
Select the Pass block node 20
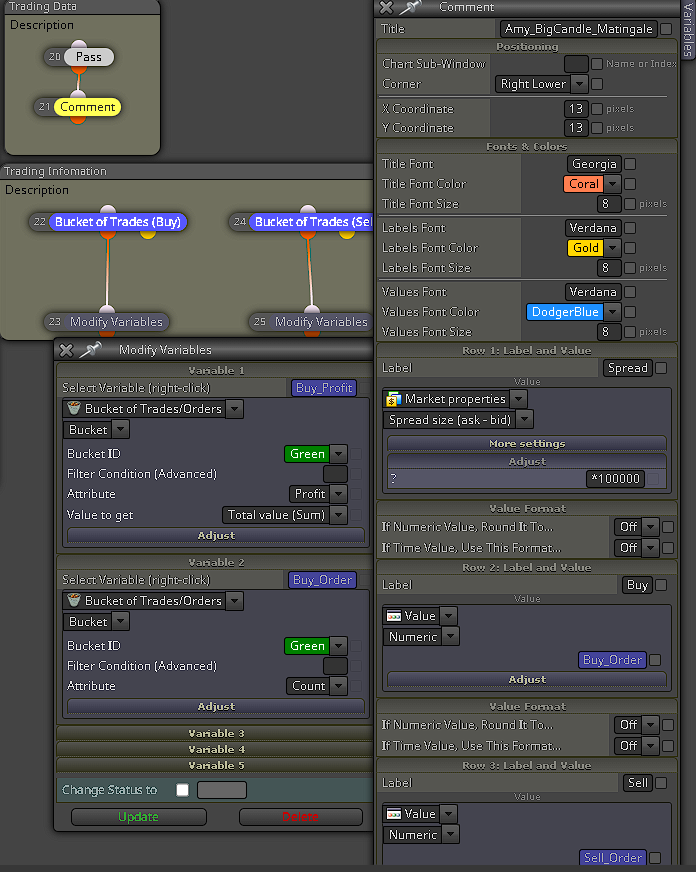pyautogui.click(x=88, y=57)
